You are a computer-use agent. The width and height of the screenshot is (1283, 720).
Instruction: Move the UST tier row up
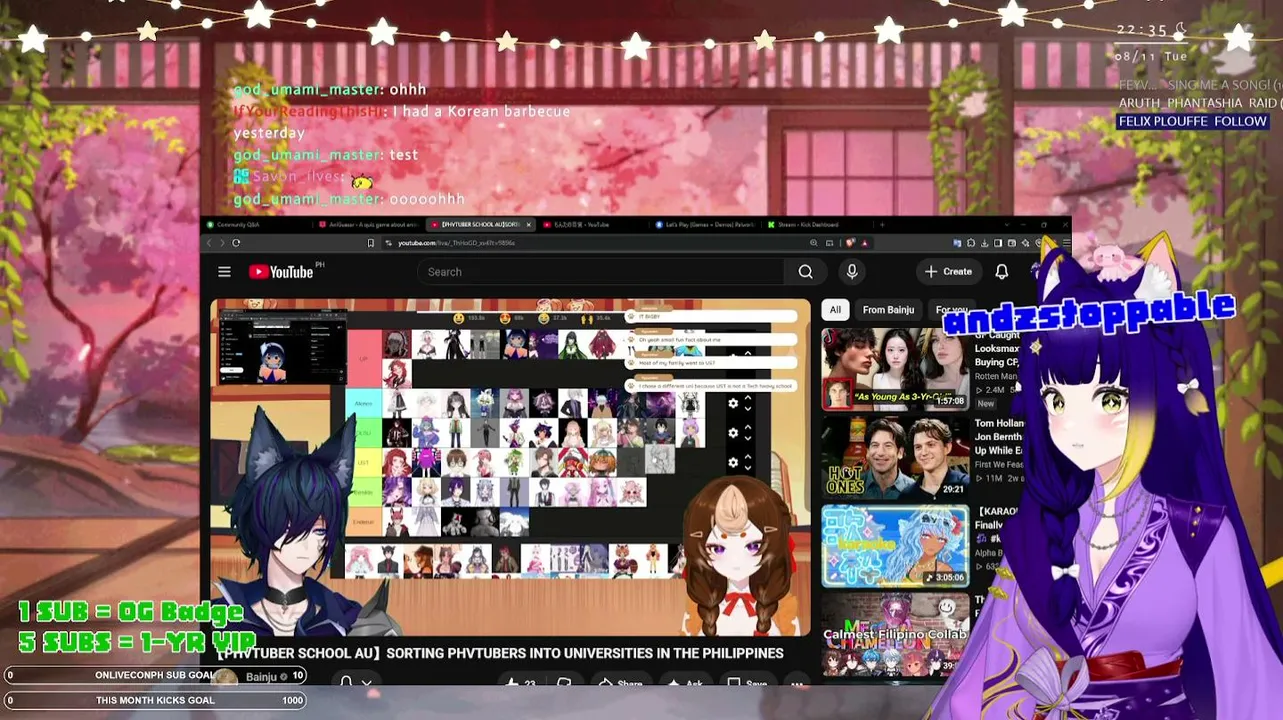(748, 458)
